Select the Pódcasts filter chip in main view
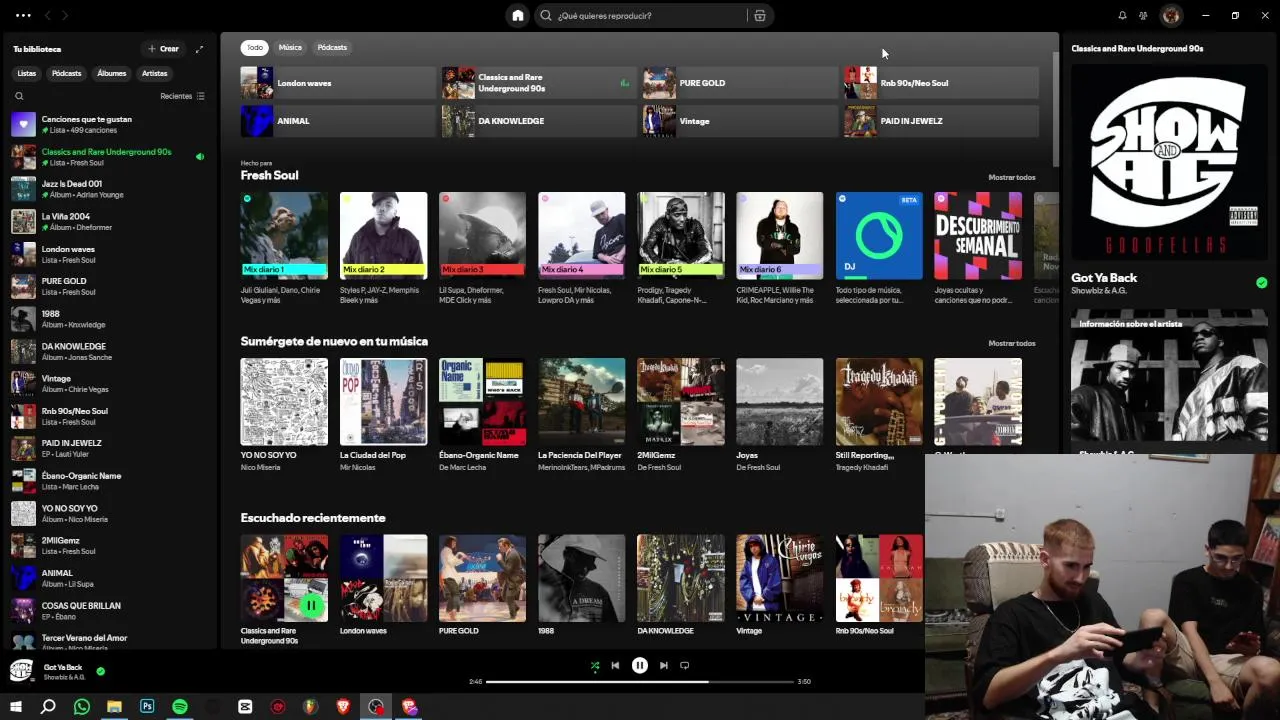Screen dimensions: 1280x720 click(332, 47)
